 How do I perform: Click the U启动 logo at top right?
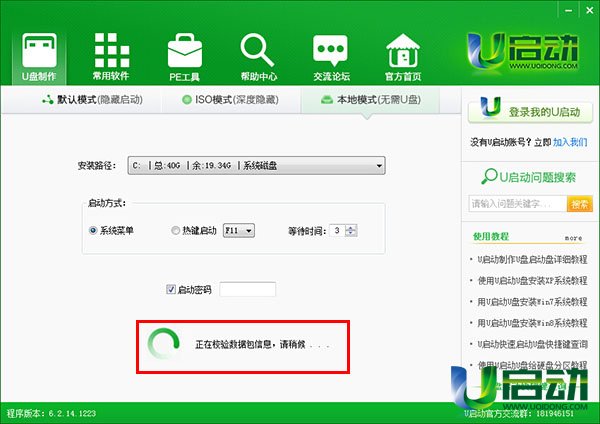pyautogui.click(x=522, y=52)
